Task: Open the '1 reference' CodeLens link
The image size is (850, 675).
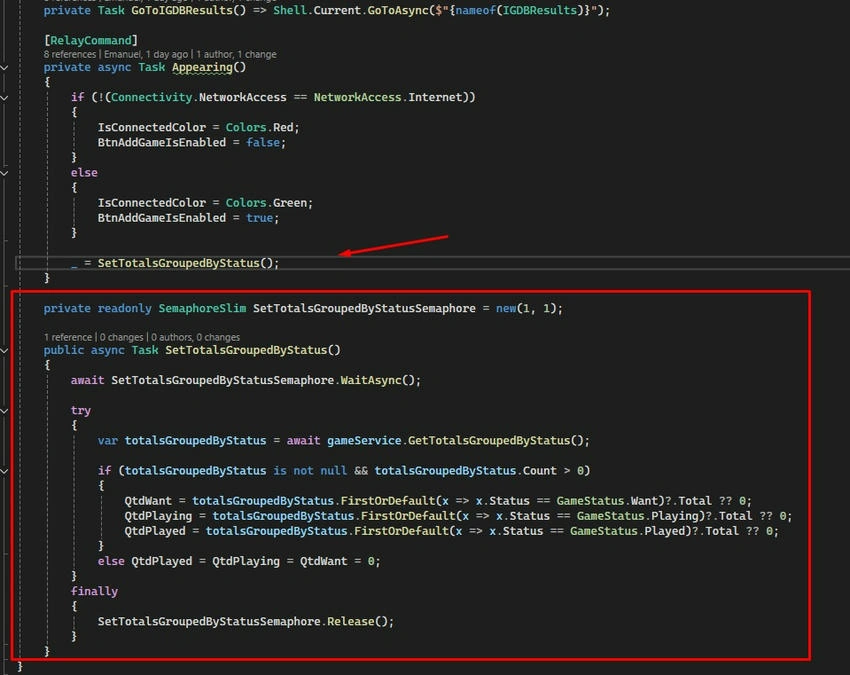Action: (x=67, y=337)
